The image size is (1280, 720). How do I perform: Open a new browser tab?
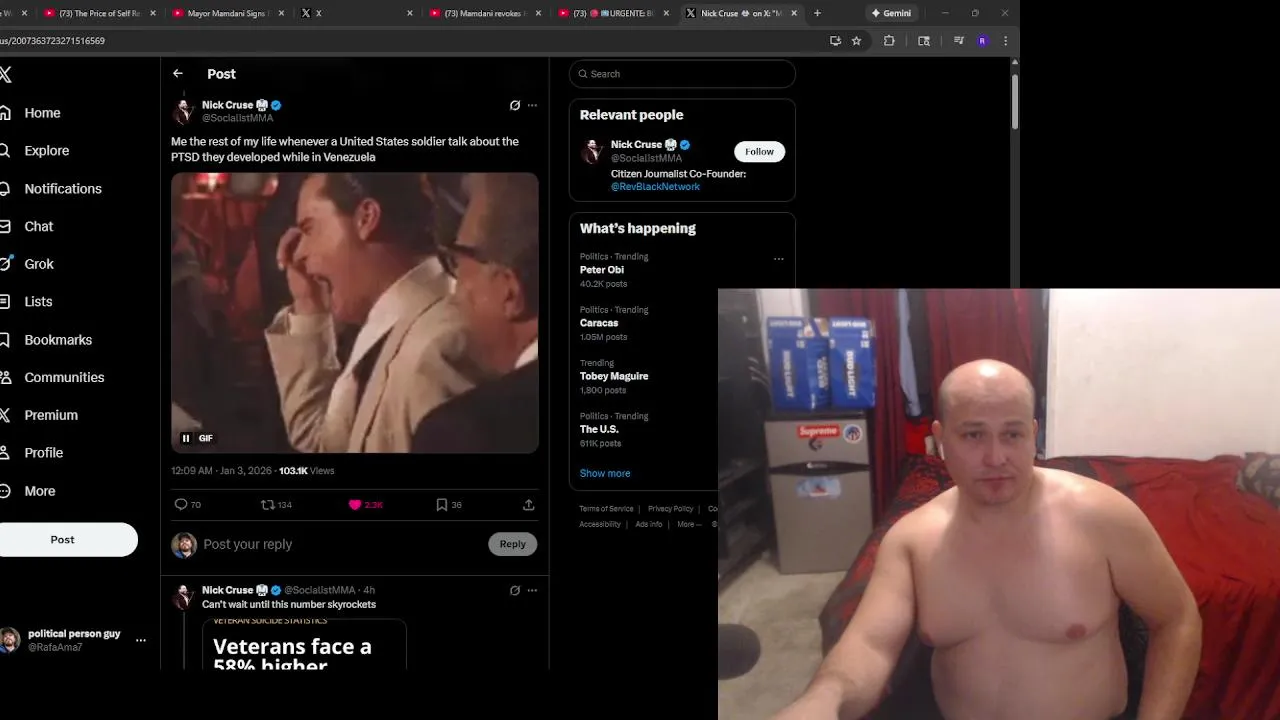[x=817, y=13]
